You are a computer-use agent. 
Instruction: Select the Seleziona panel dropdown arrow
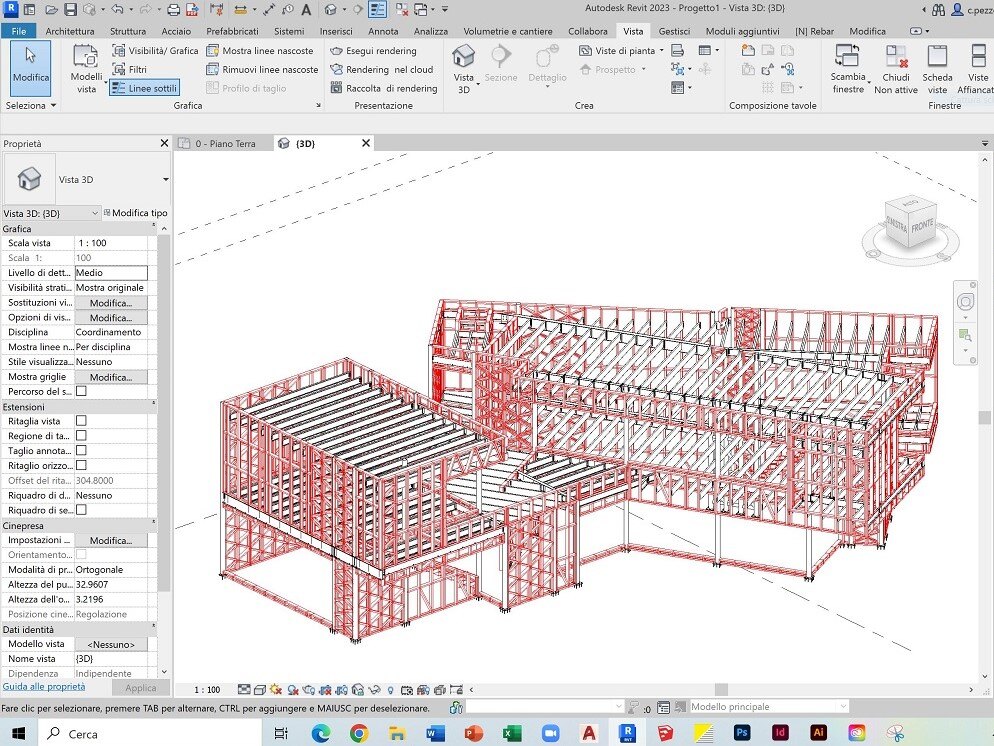[53, 106]
